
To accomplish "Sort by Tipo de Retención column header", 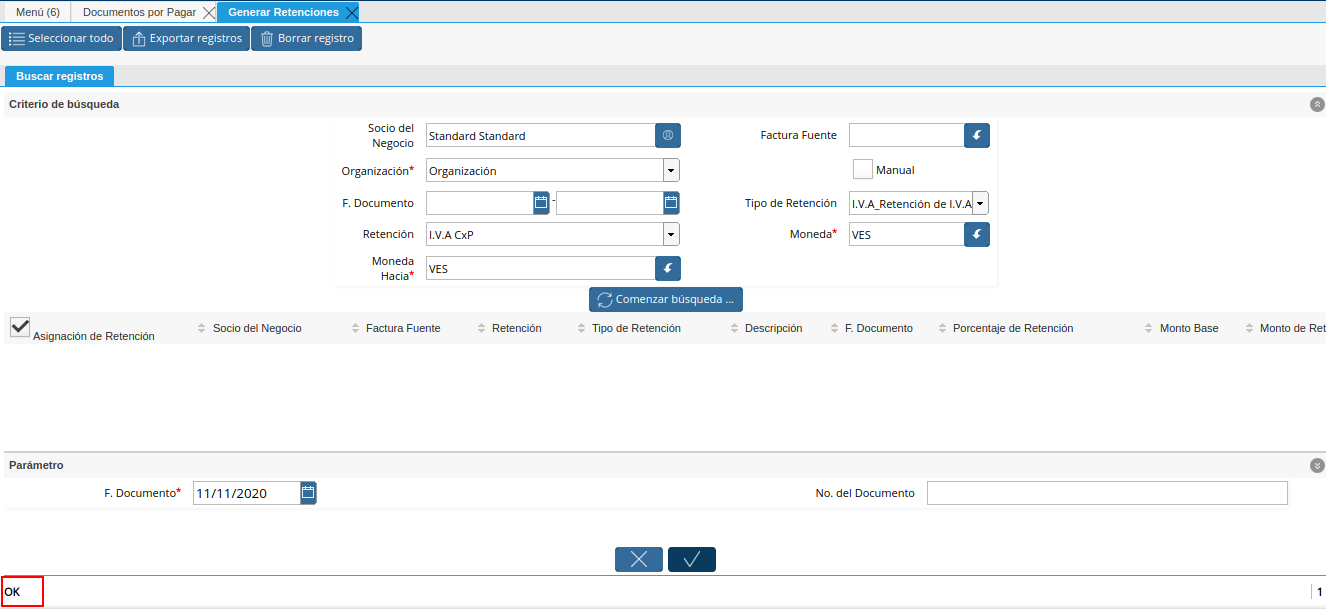I will pyautogui.click(x=636, y=328).
